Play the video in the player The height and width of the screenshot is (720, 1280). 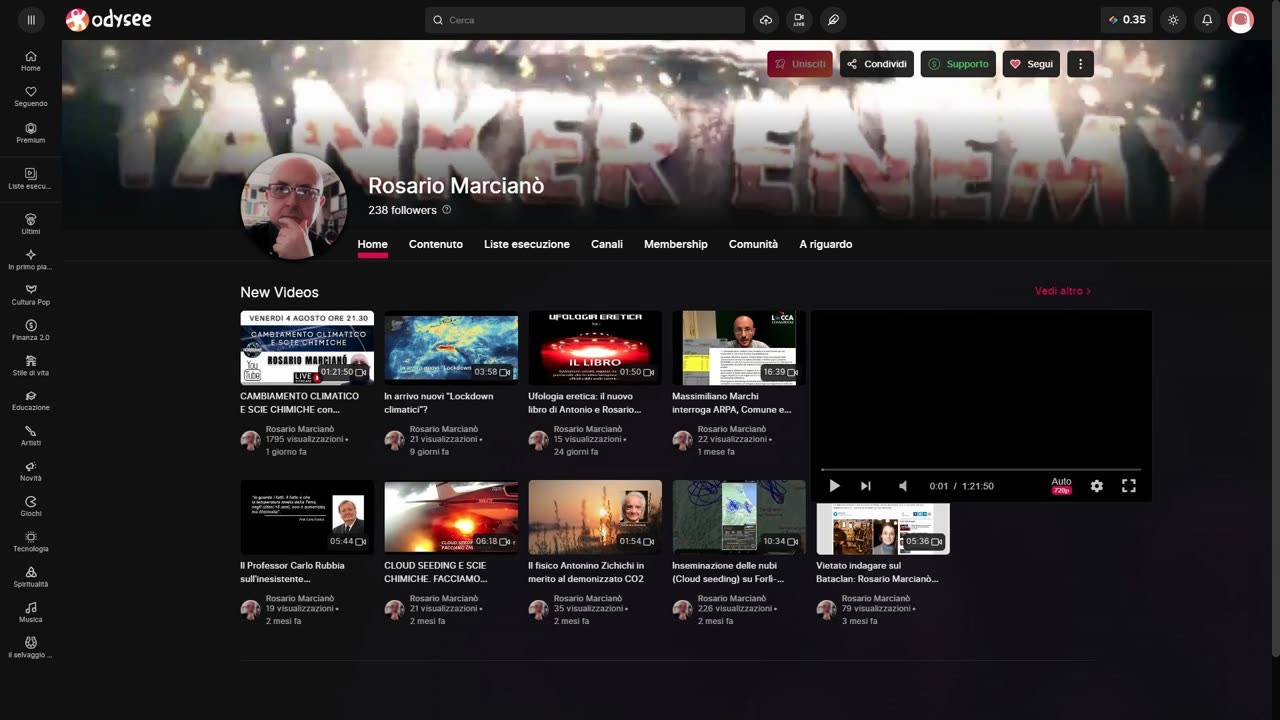[x=834, y=486]
